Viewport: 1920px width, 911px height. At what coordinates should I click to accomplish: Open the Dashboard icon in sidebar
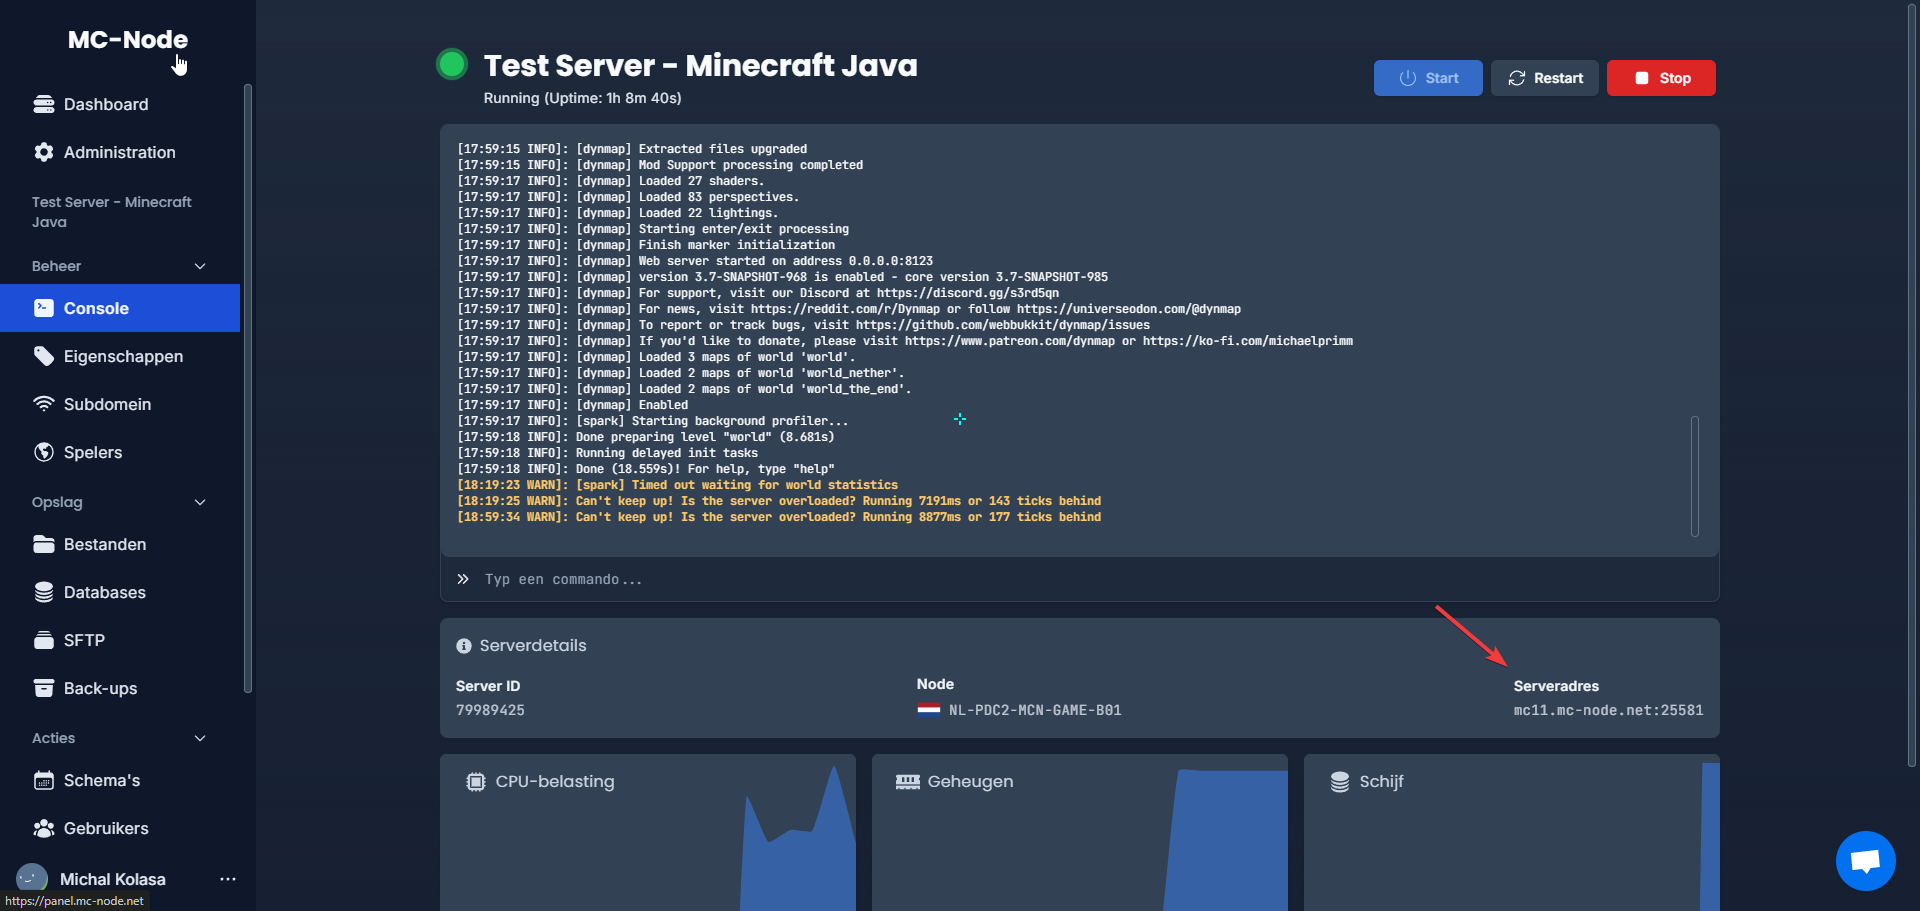click(x=44, y=104)
